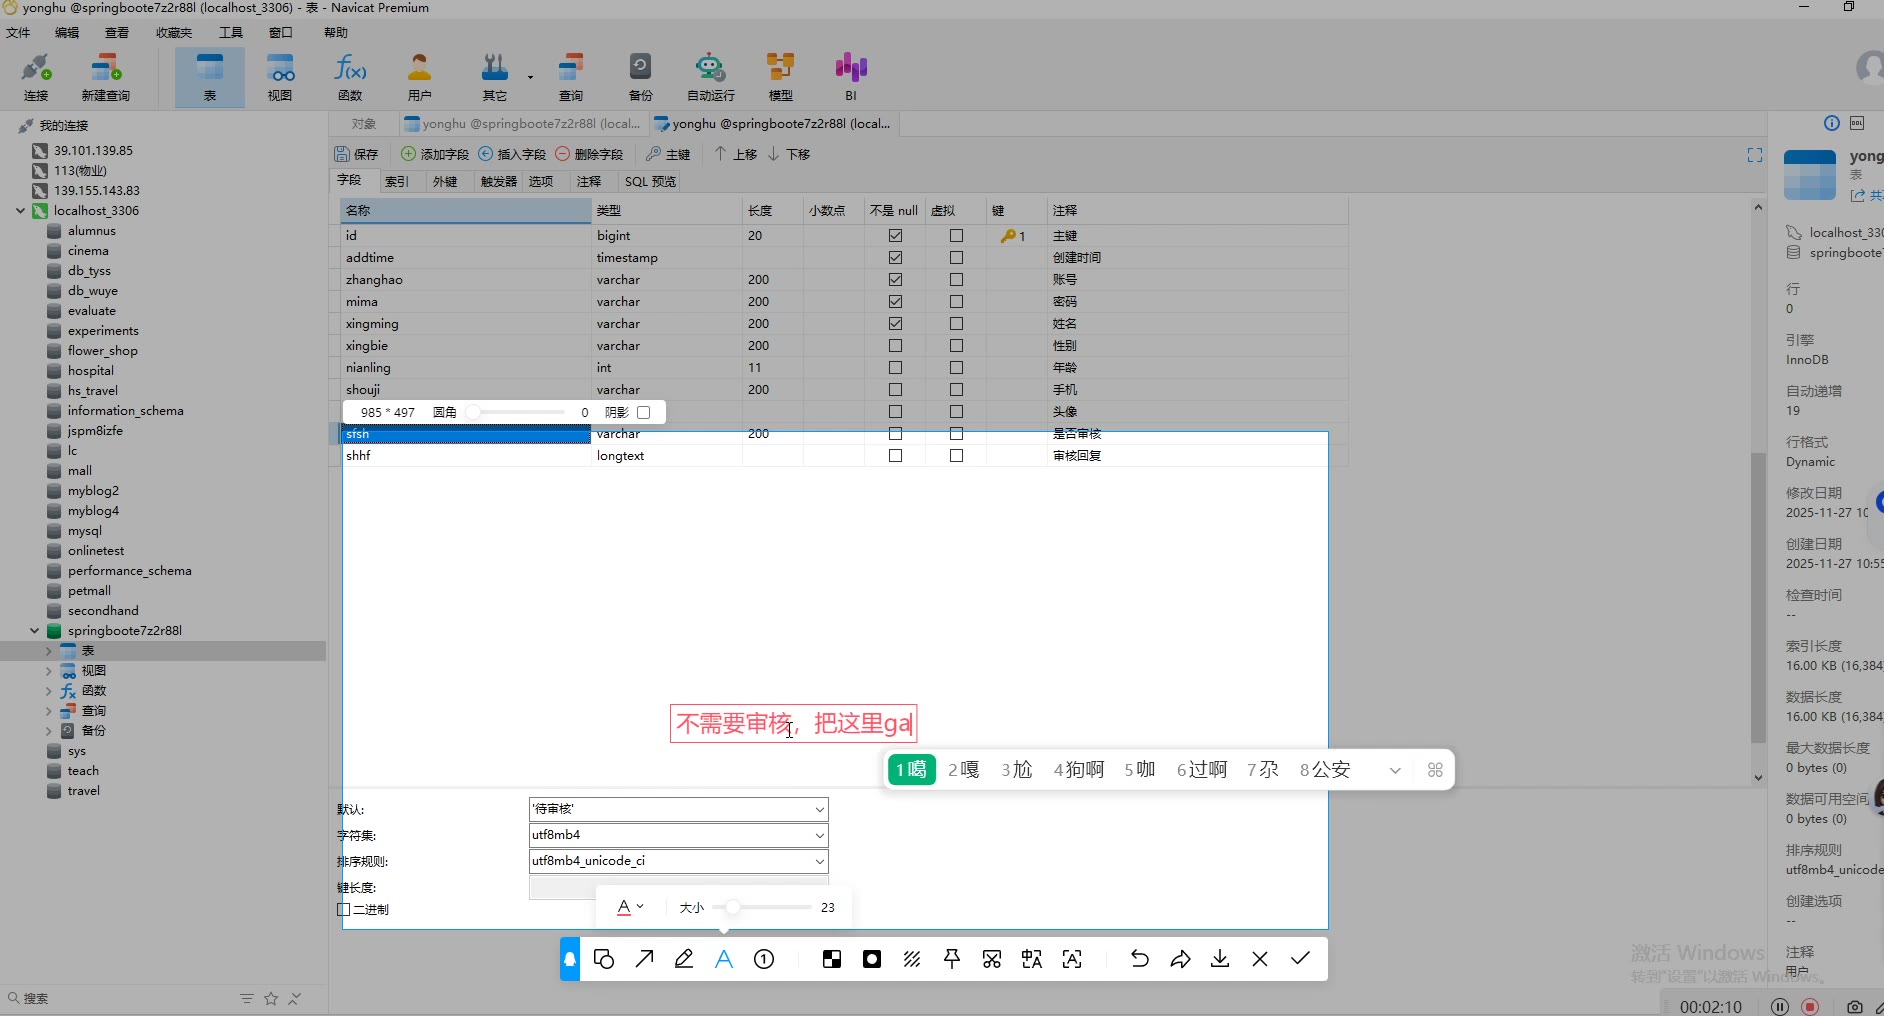The width and height of the screenshot is (1884, 1016).
Task: Check the Binary checkbox option
Action: [x=344, y=910]
